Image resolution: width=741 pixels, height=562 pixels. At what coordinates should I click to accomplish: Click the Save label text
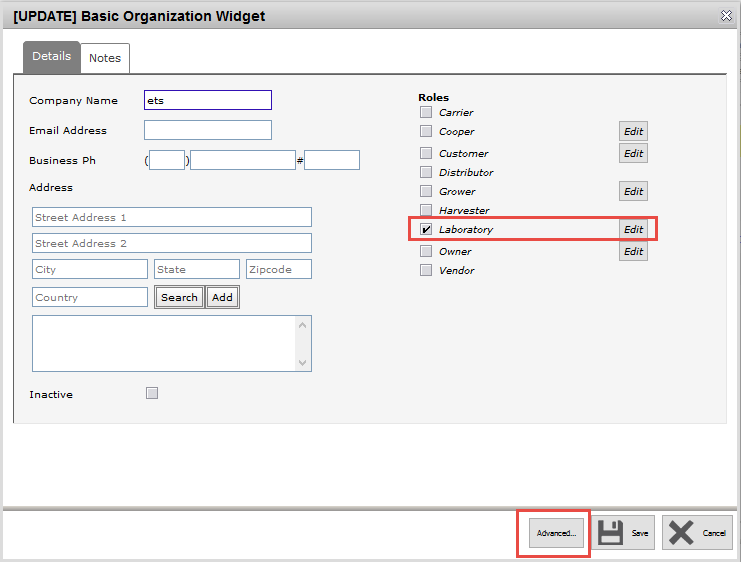point(640,533)
